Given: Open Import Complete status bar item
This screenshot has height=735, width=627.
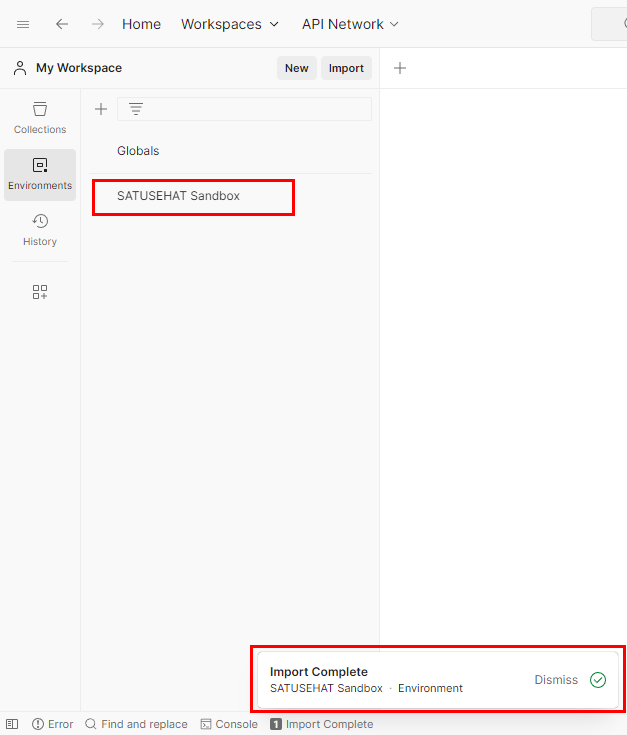Looking at the screenshot, I should (x=321, y=724).
